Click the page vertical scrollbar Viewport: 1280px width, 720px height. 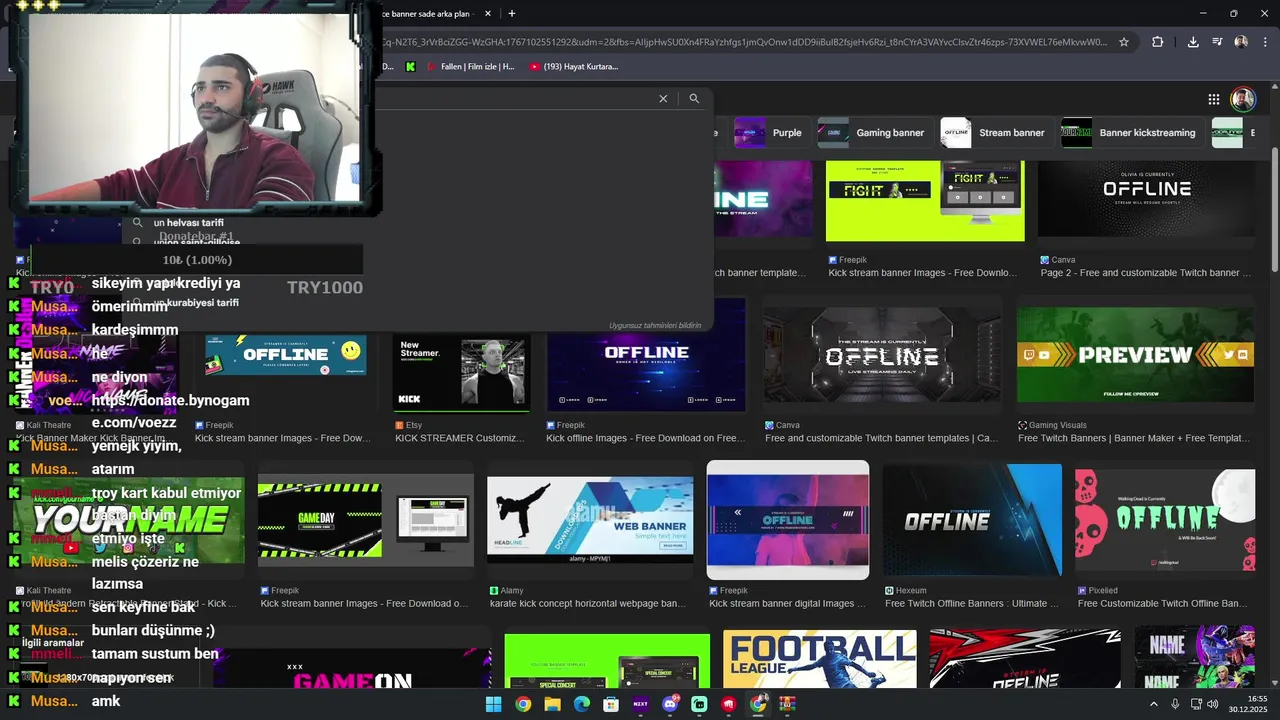1274,208
